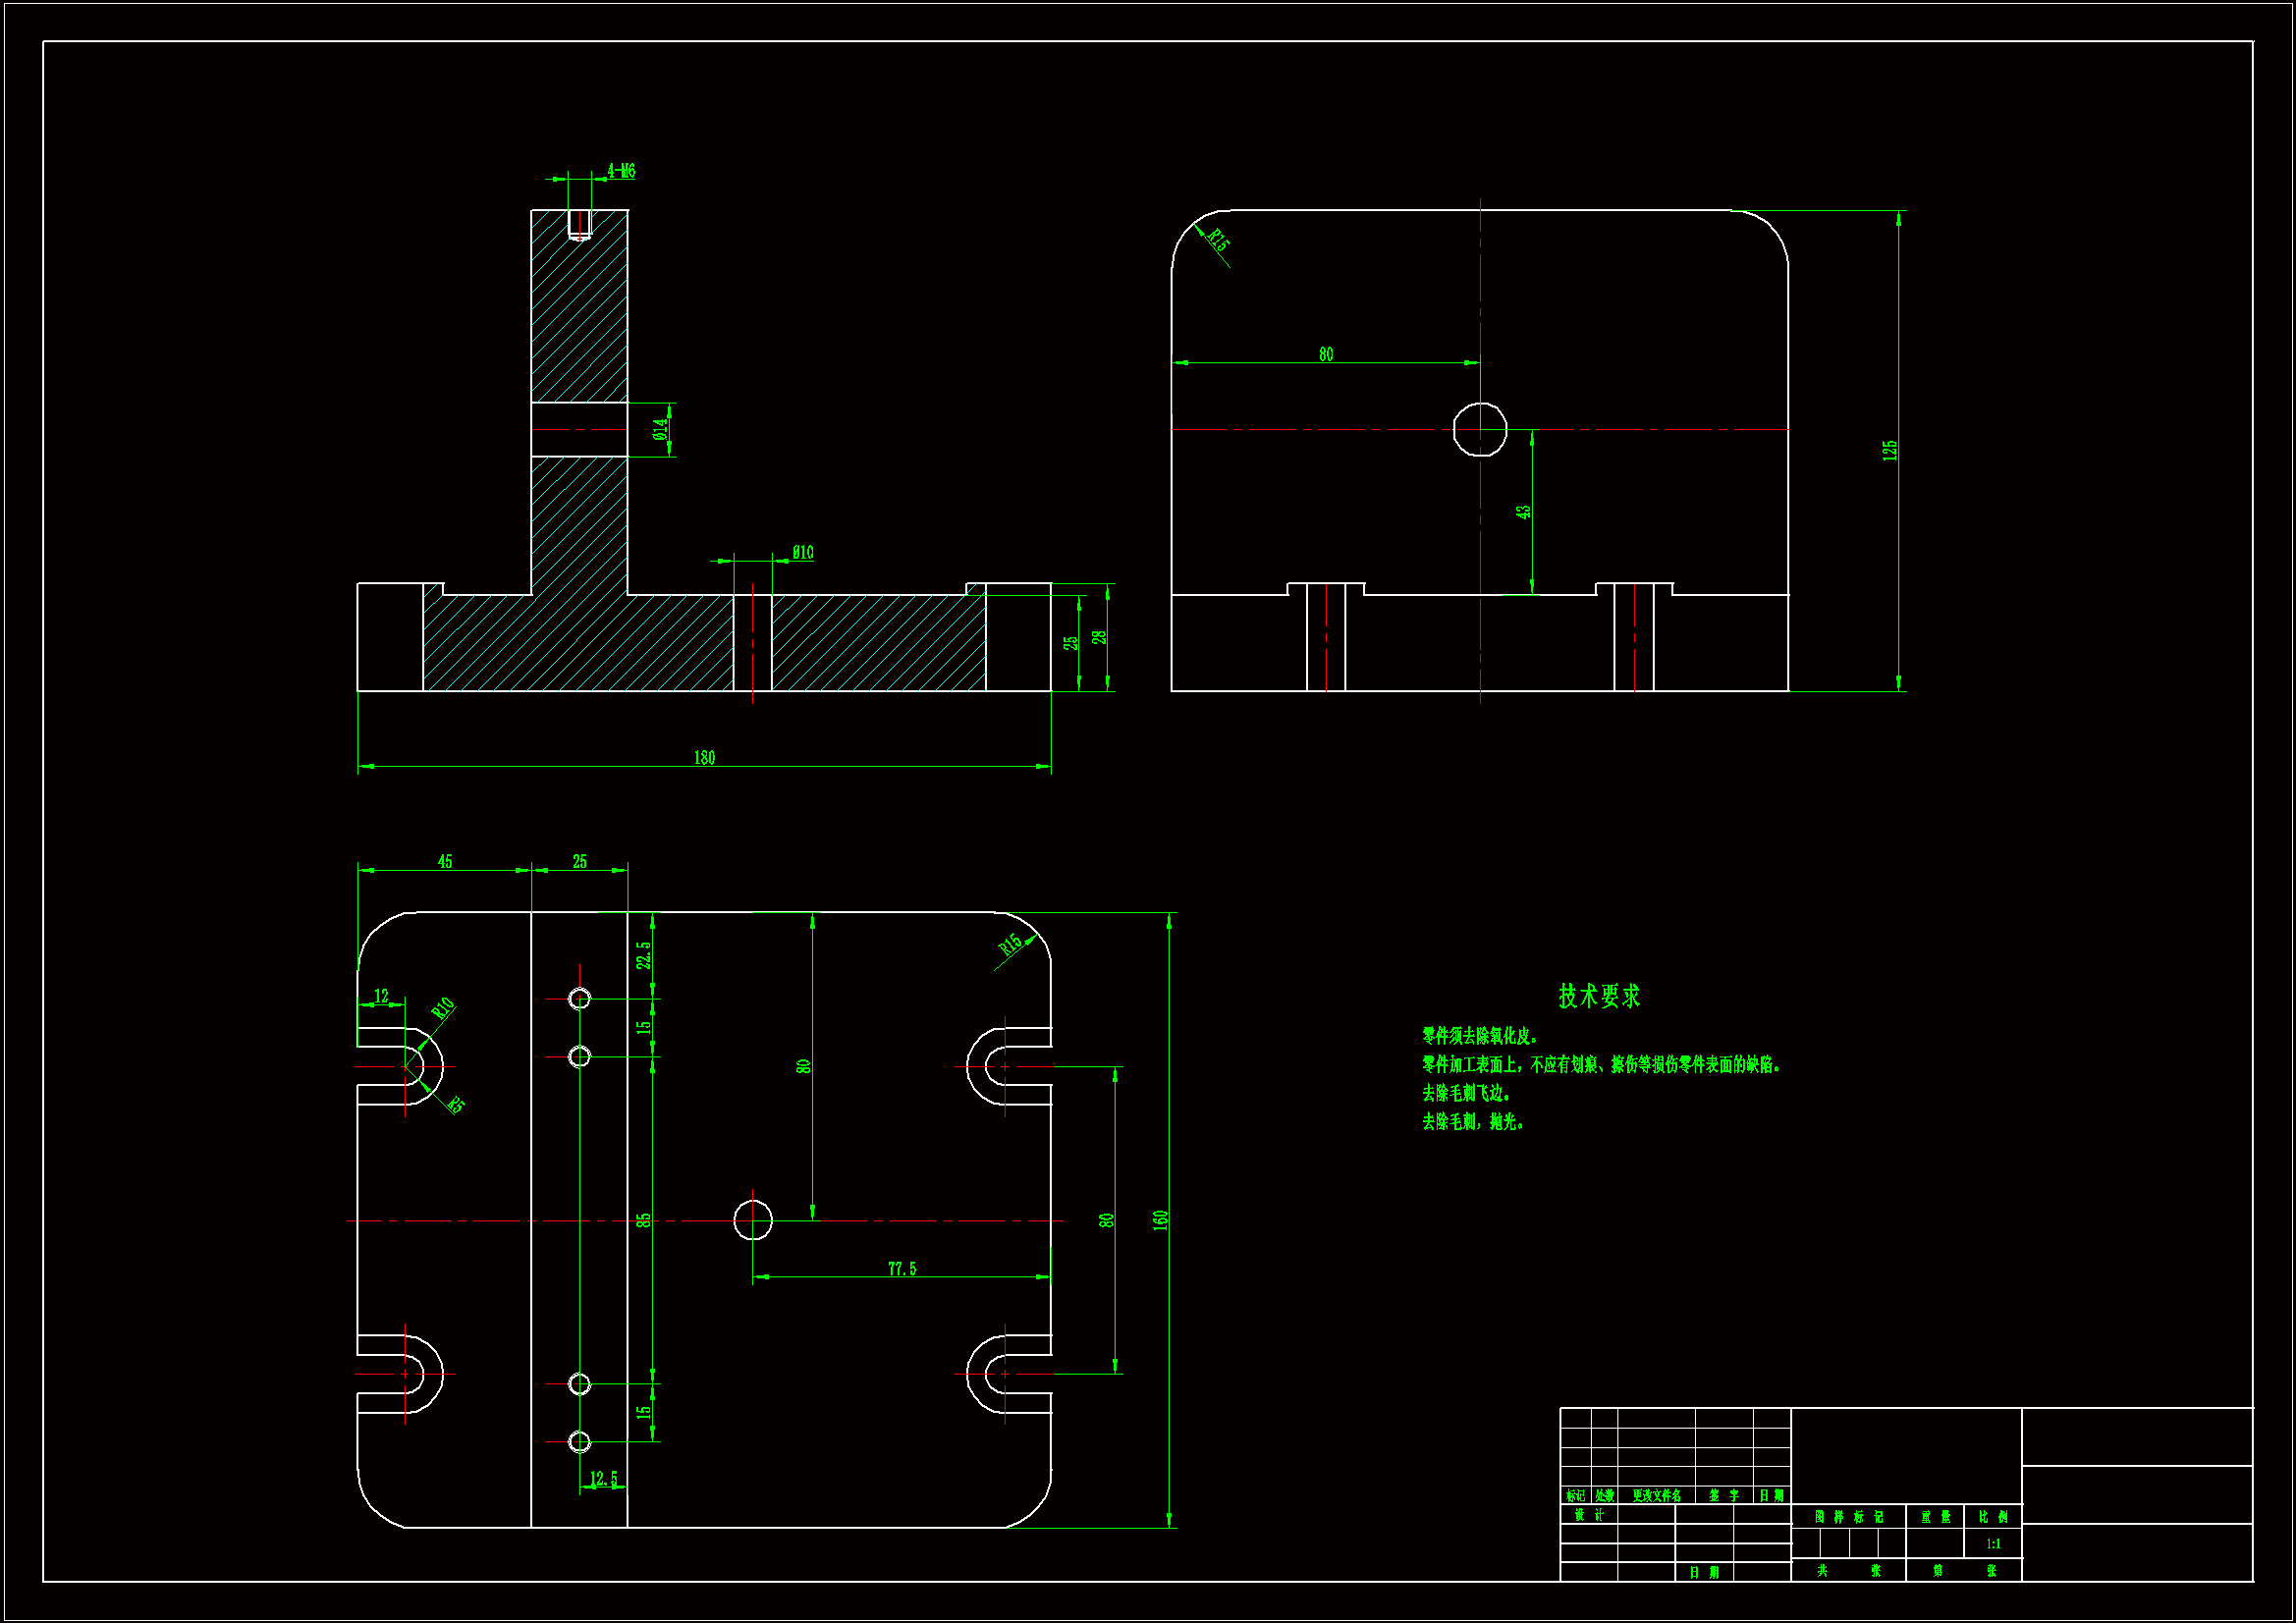2296x1623 pixels.
Task: Click the 12.5 dimension near bottom hole
Action: pyautogui.click(x=603, y=1478)
